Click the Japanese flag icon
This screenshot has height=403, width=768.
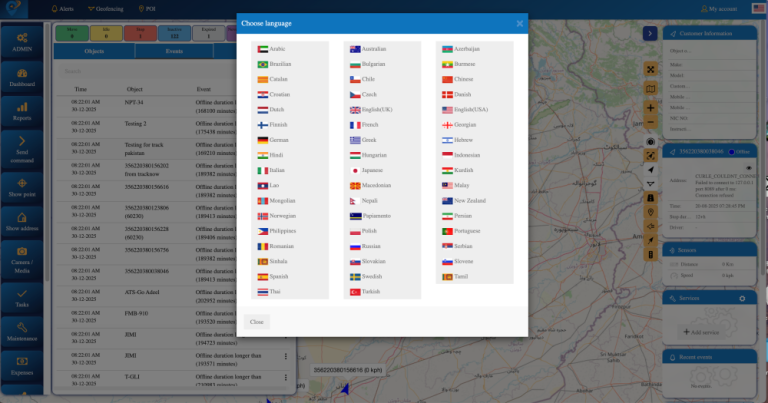tap(354, 170)
